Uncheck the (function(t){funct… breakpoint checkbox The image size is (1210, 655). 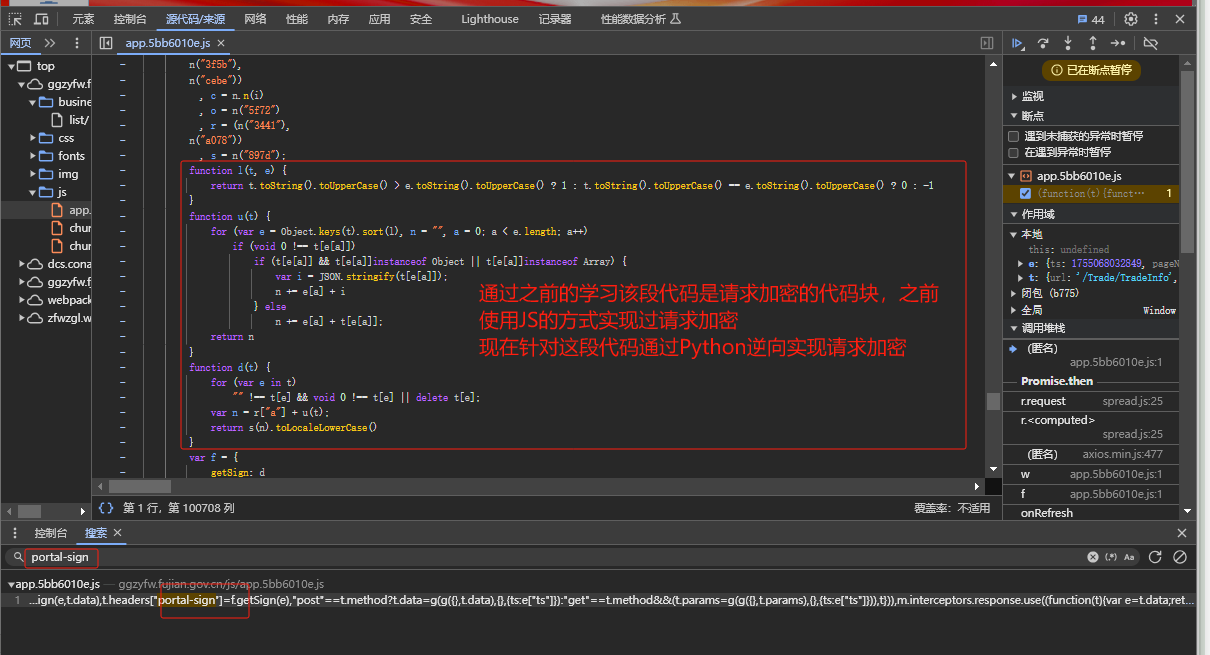(x=1025, y=193)
